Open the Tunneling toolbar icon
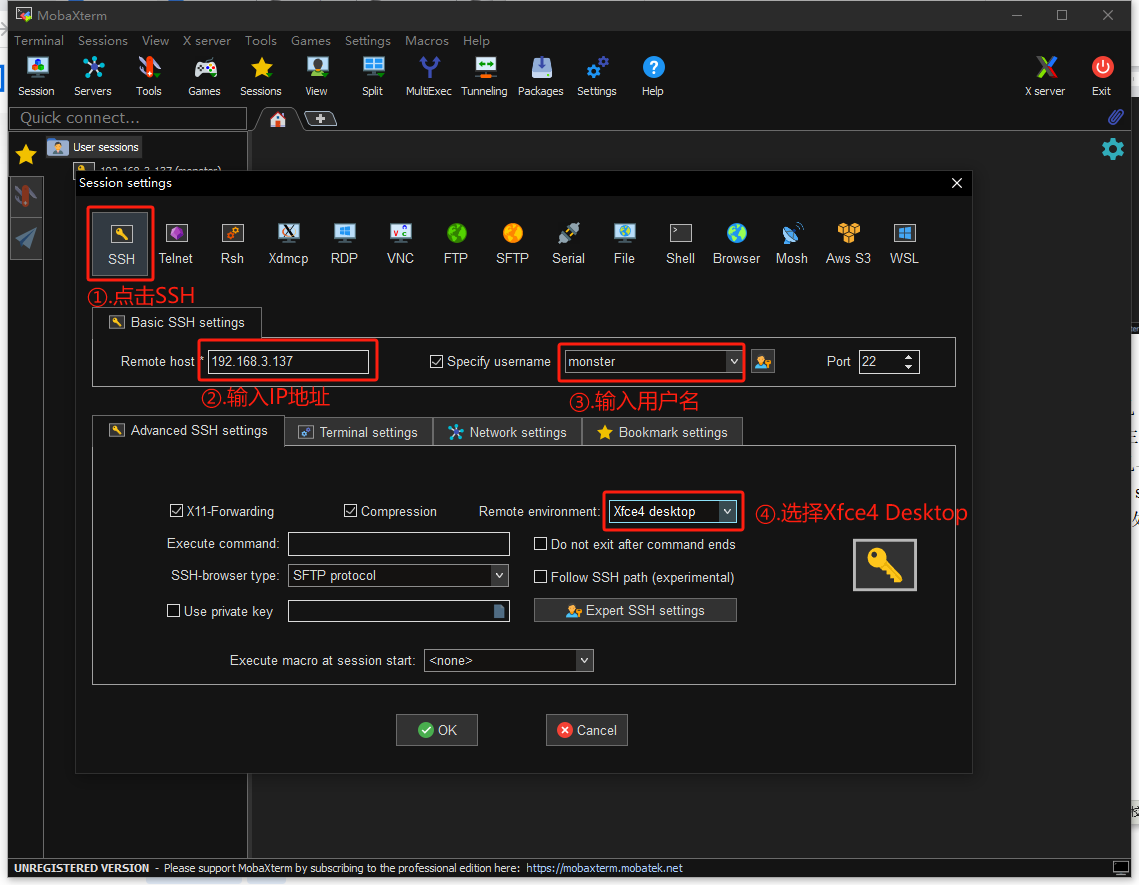1139x885 pixels. tap(485, 76)
